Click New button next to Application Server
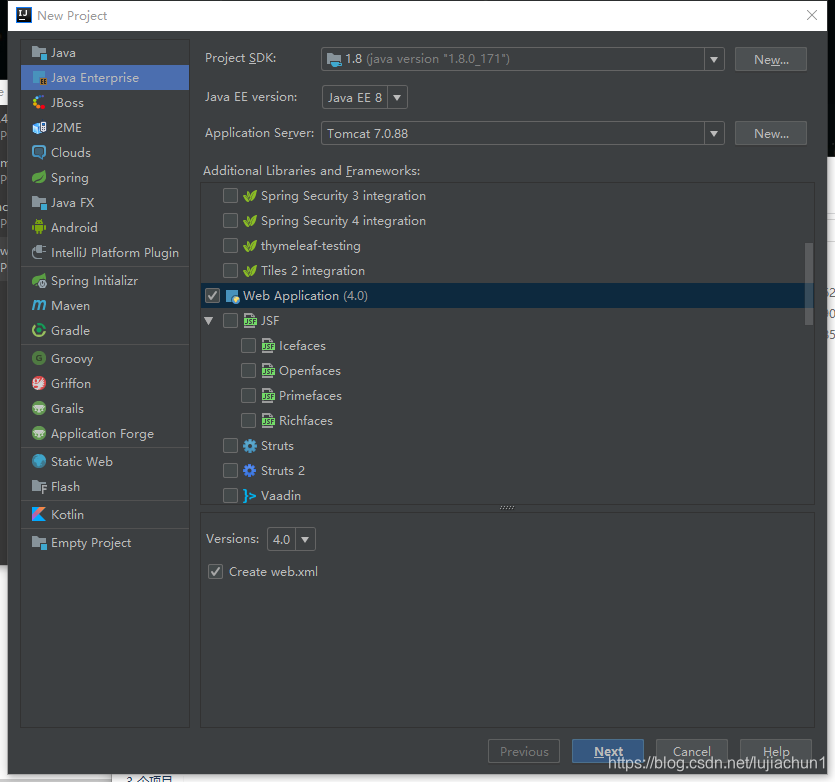This screenshot has height=782, width=835. (x=771, y=133)
